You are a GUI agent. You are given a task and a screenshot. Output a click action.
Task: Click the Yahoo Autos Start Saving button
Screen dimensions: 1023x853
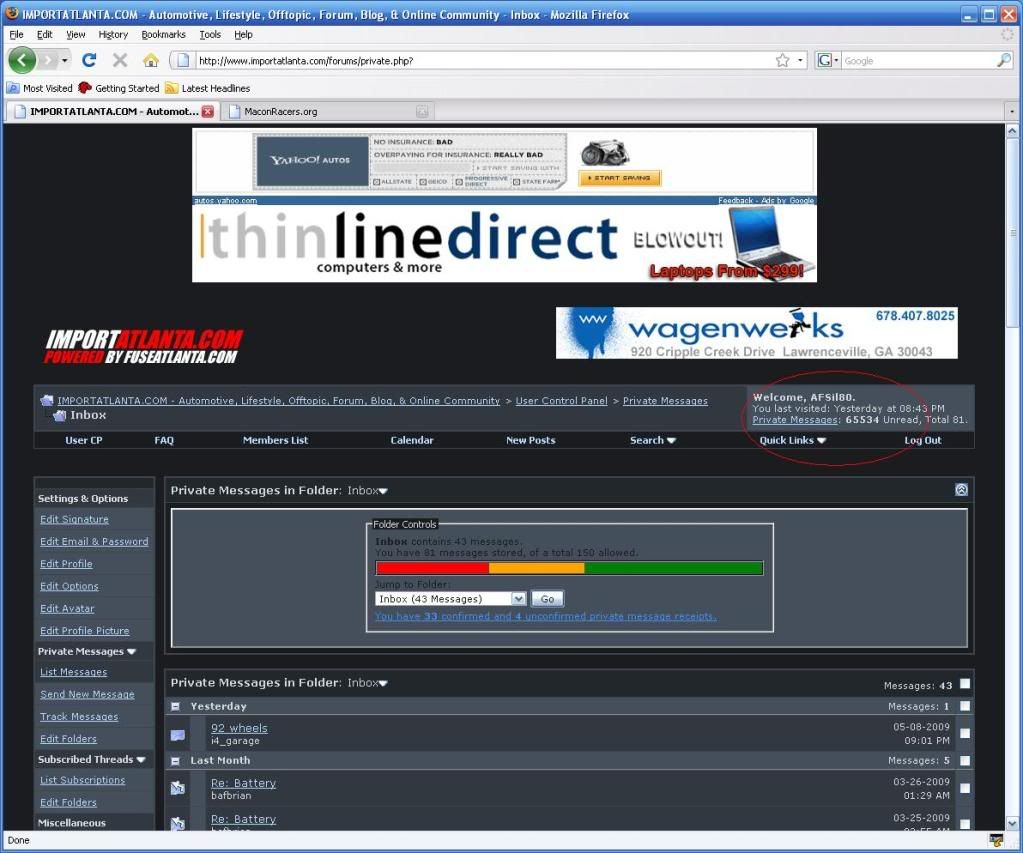tap(619, 178)
